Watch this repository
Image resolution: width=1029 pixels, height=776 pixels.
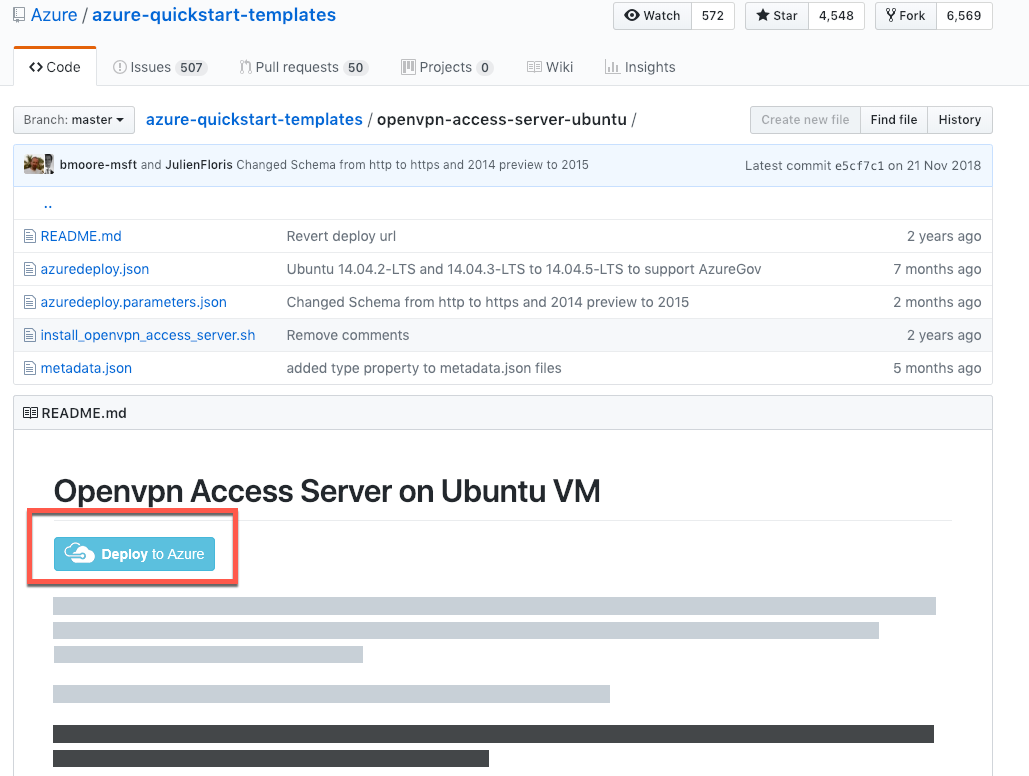point(652,16)
